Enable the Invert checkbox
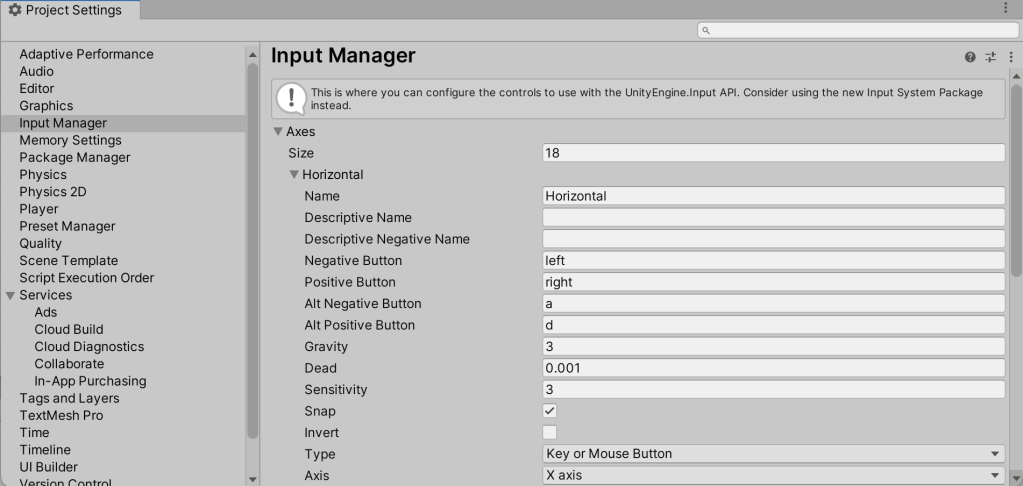1023x486 pixels. click(x=550, y=433)
